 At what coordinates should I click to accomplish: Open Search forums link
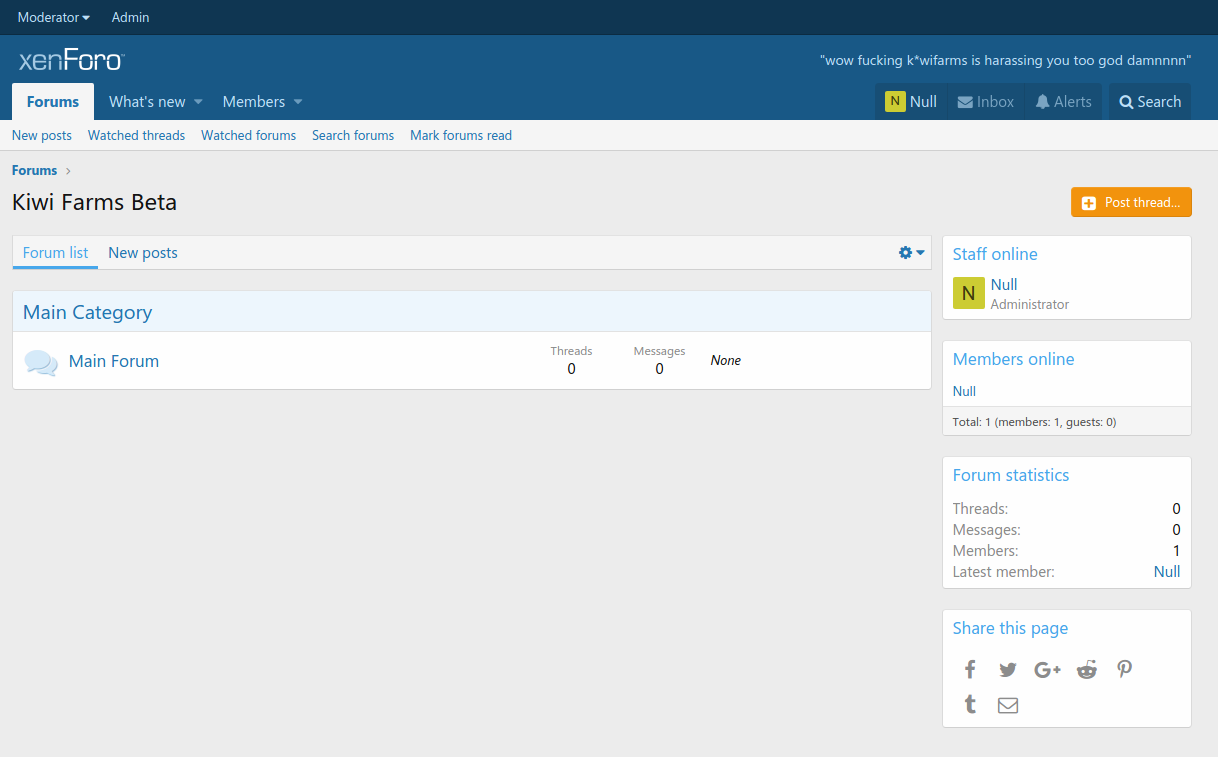pos(353,135)
